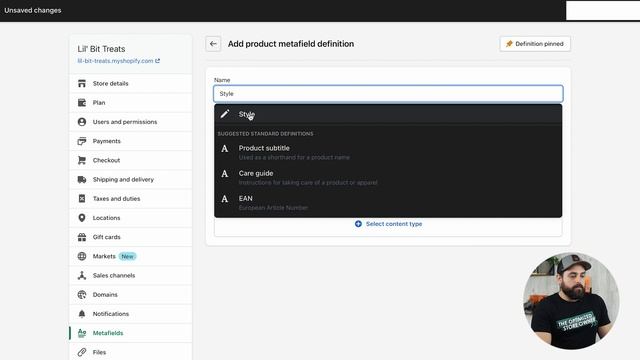640x360 pixels.
Task: Click the Store details shop icon
Action: click(82, 83)
